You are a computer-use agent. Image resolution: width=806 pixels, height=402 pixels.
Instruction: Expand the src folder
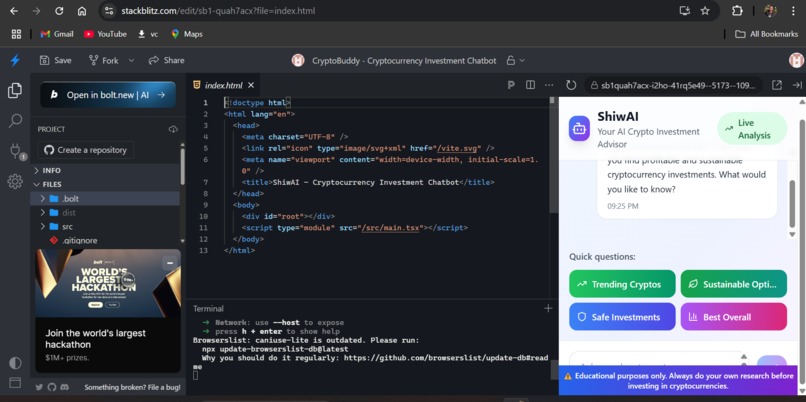(x=105, y=226)
